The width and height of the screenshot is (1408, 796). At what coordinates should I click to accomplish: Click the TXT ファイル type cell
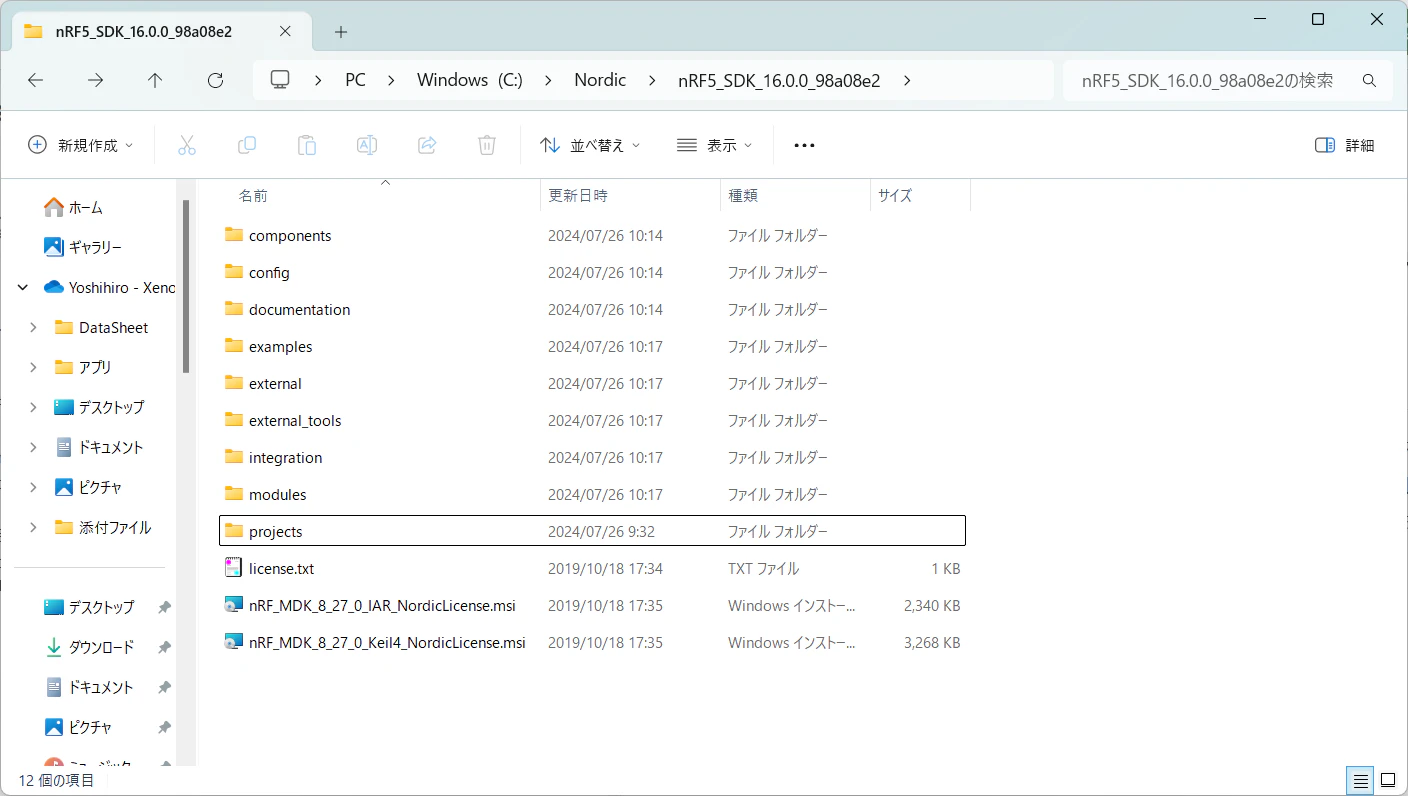point(763,568)
